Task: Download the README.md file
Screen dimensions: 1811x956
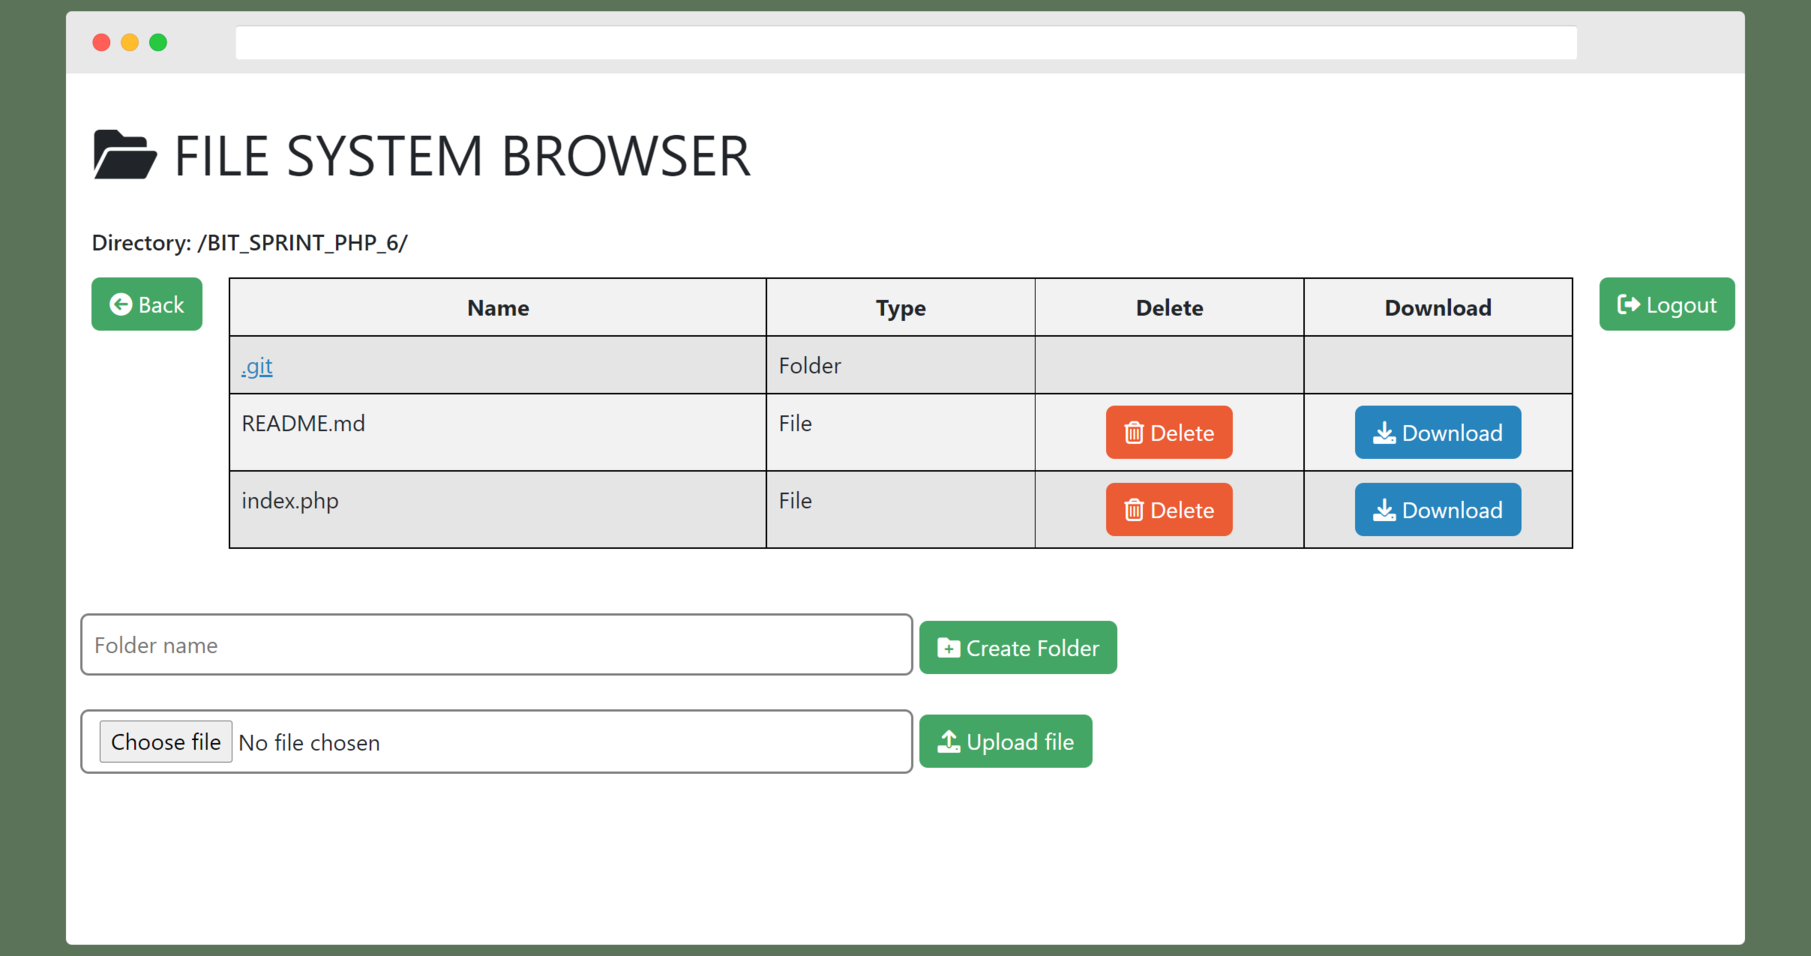Action: [1437, 432]
